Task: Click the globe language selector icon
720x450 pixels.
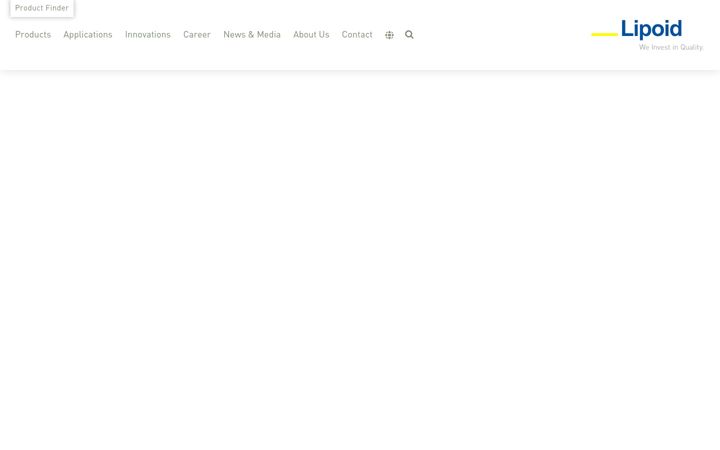Action: (x=389, y=35)
